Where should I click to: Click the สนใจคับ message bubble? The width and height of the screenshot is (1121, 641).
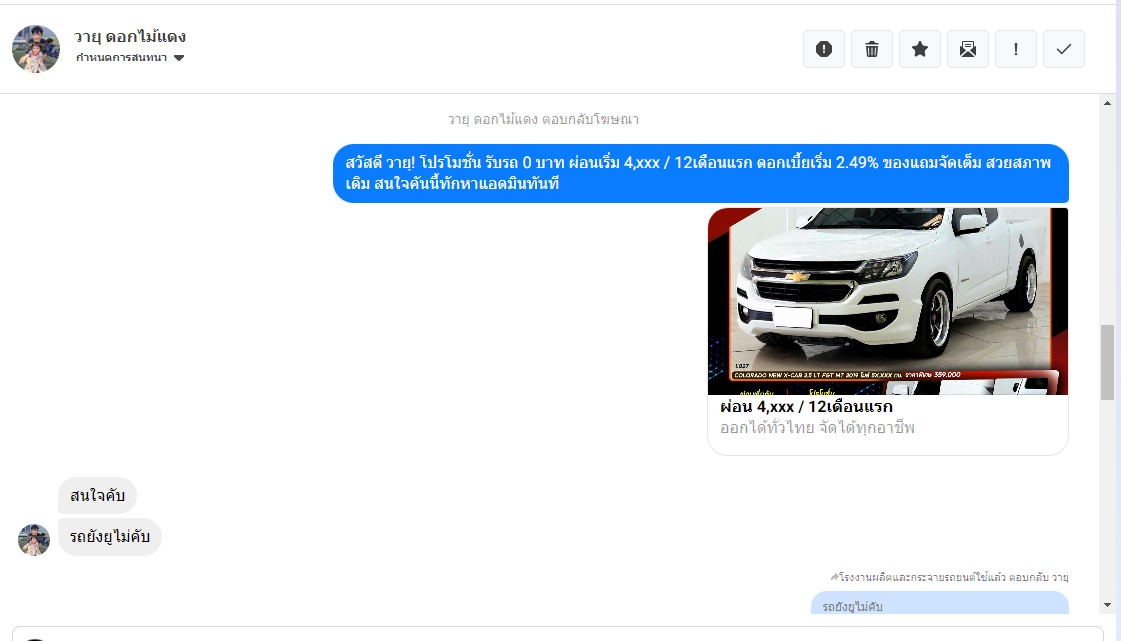tap(97, 496)
